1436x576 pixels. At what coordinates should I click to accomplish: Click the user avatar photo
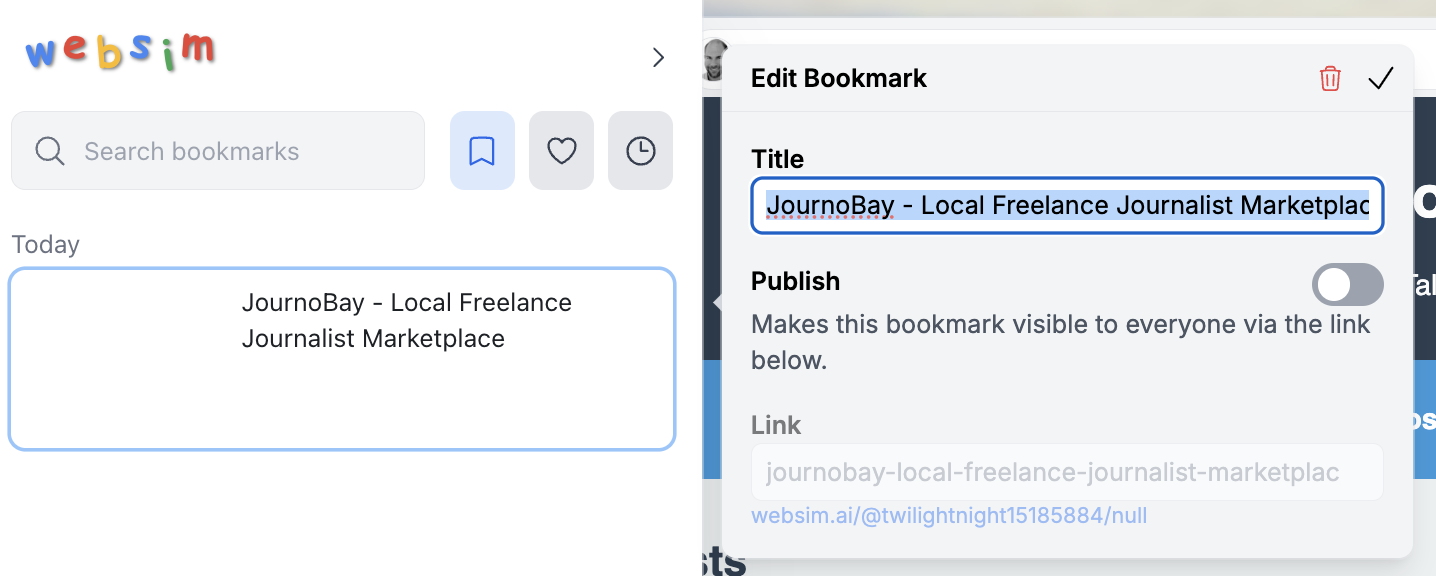713,62
